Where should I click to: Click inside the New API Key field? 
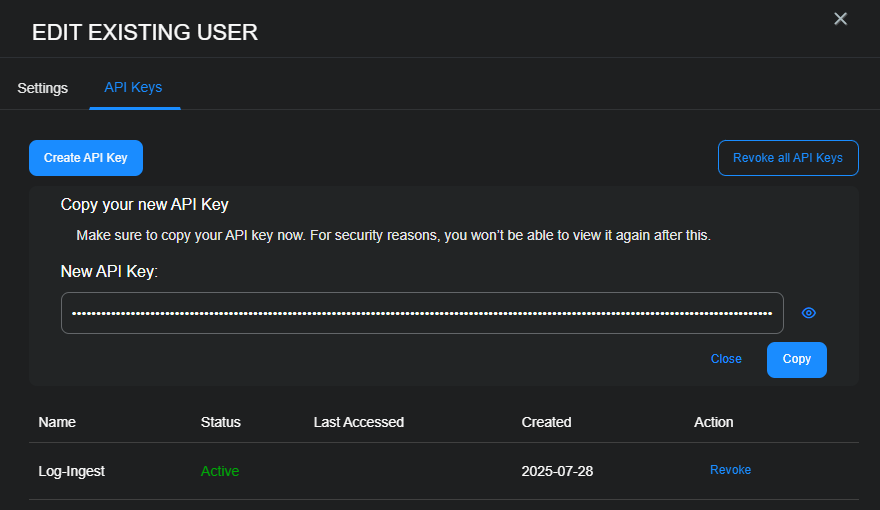(x=421, y=313)
